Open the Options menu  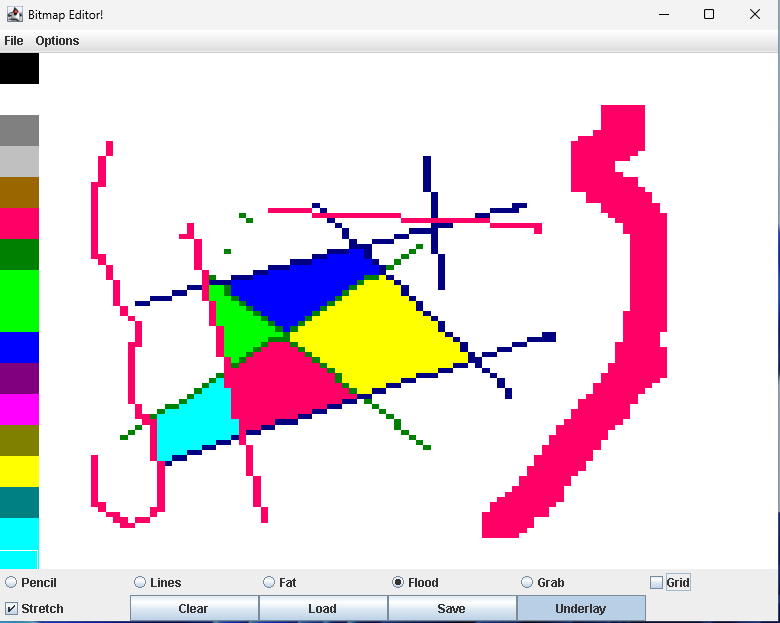tap(57, 41)
